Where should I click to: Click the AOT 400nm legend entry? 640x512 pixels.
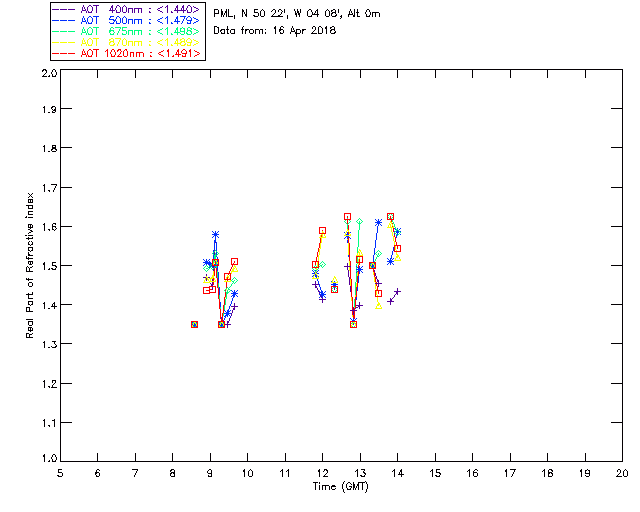coord(126,9)
